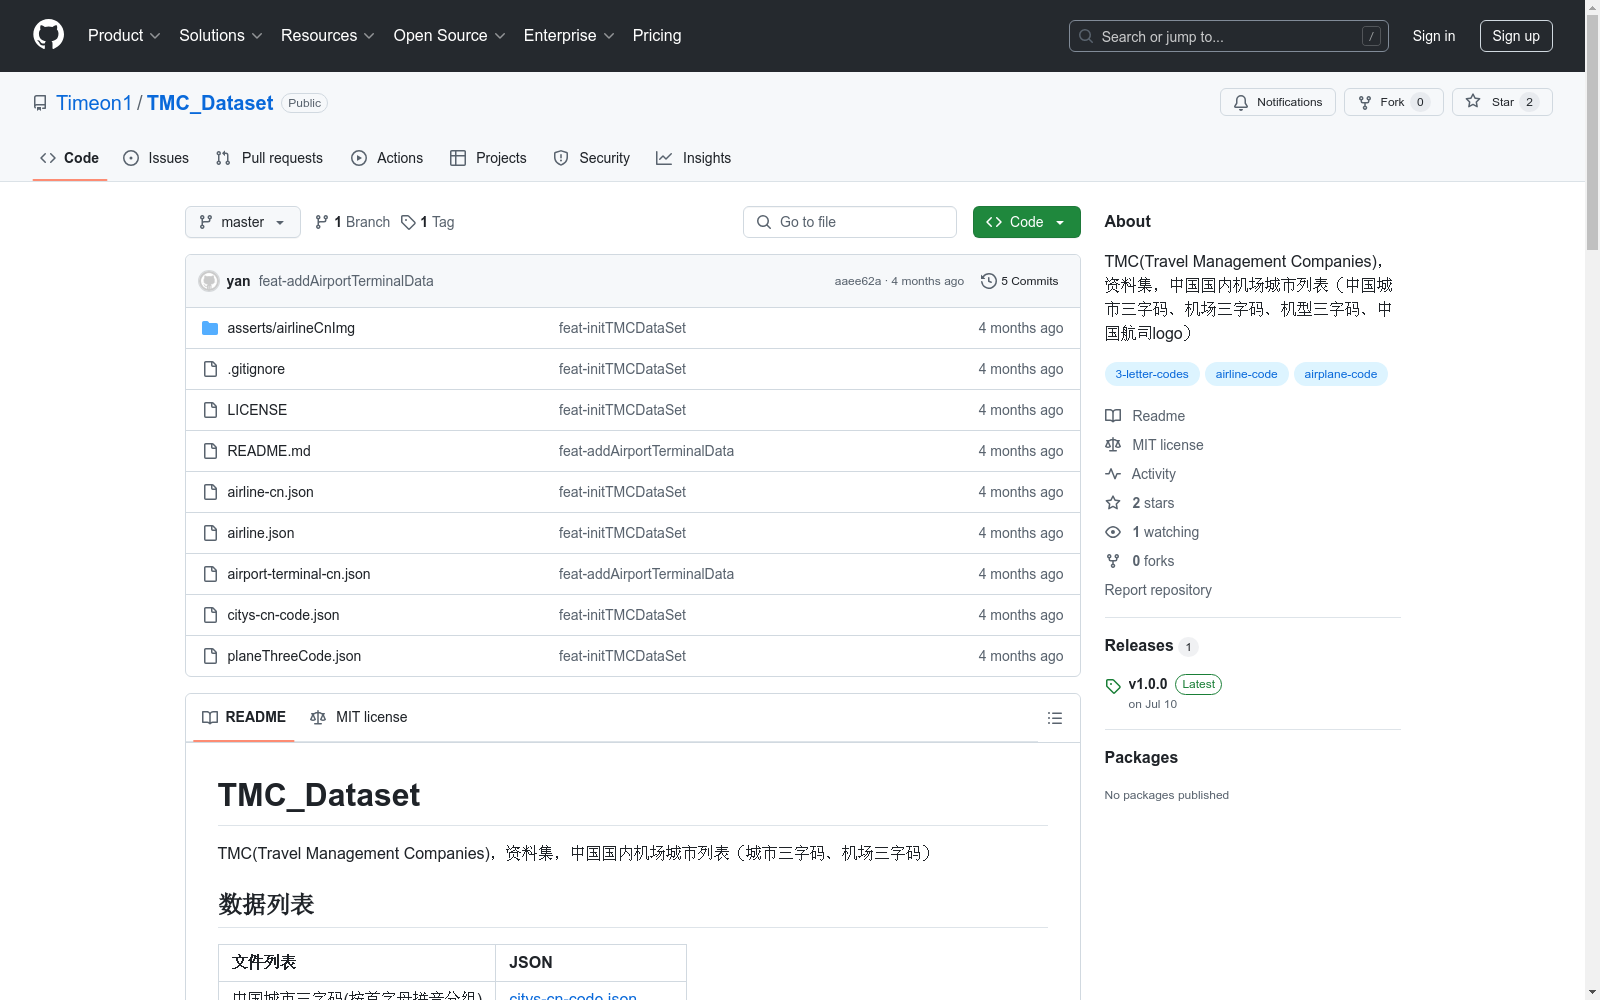
Task: Open citys-cn-code.json link in README table
Action: tap(573, 996)
